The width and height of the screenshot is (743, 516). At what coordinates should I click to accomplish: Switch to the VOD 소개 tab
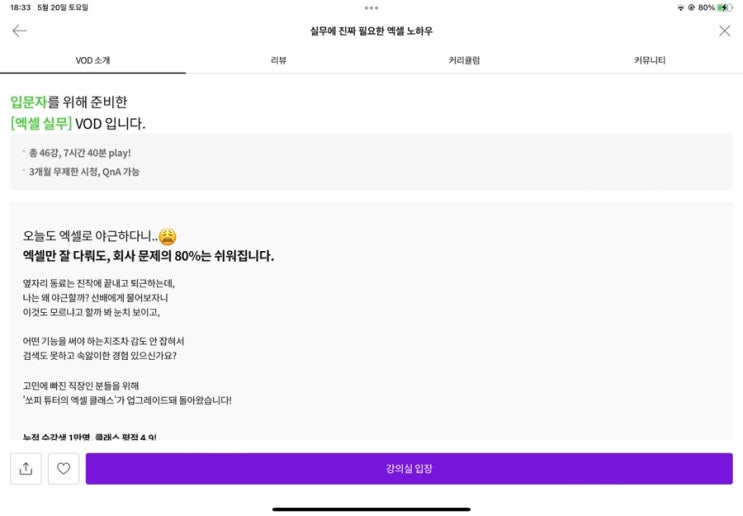click(x=92, y=60)
